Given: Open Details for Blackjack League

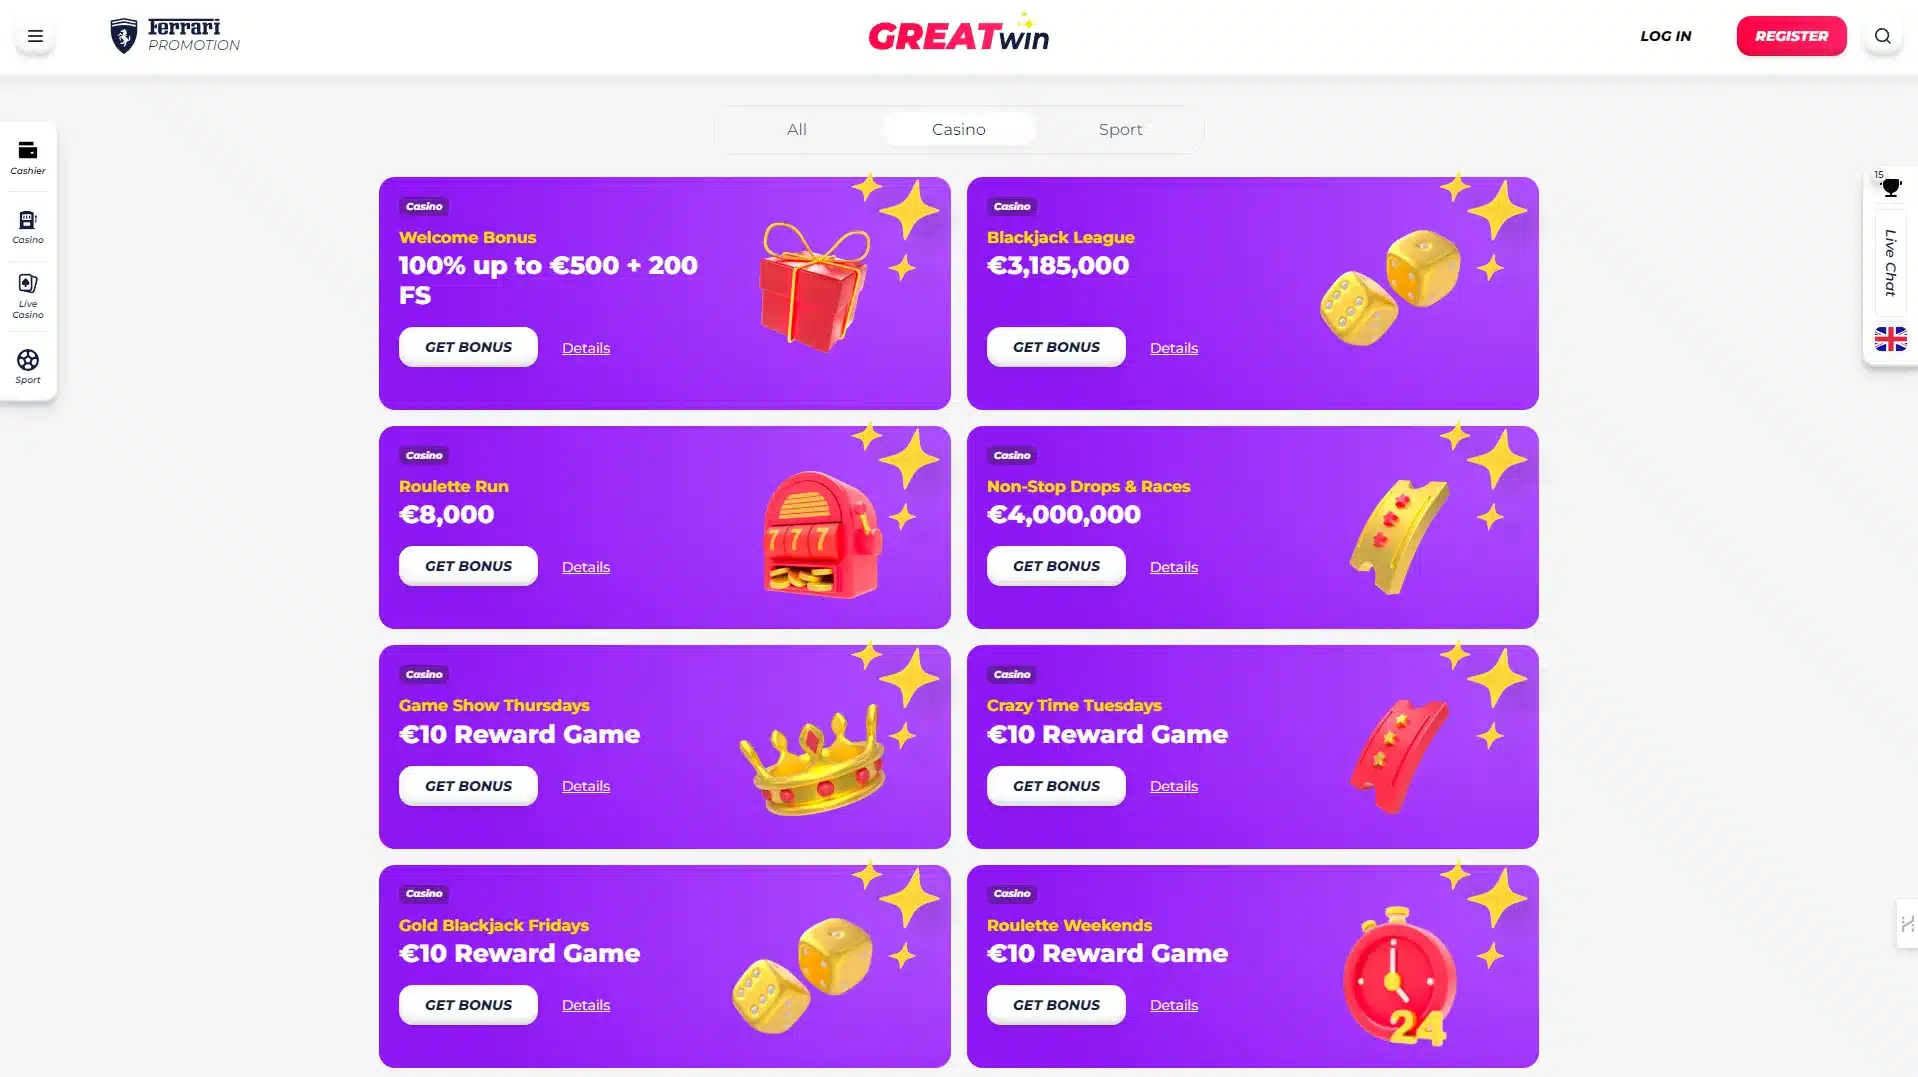Looking at the screenshot, I should point(1173,348).
